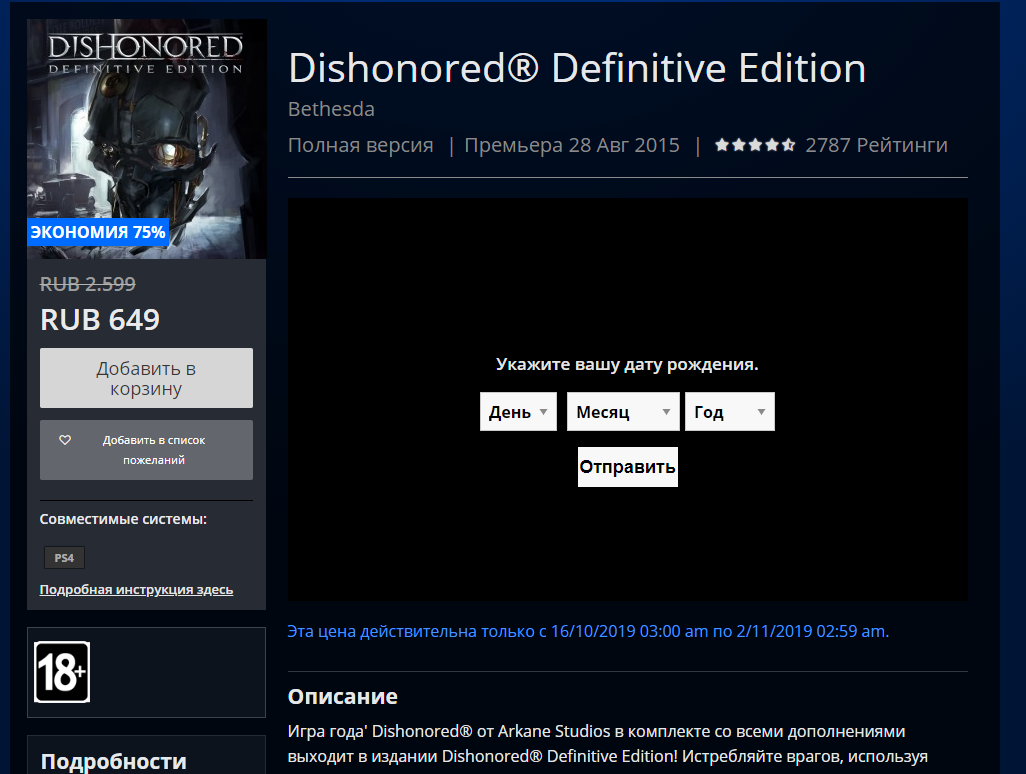Click the Подробности section heading
The image size is (1026, 774).
[114, 762]
